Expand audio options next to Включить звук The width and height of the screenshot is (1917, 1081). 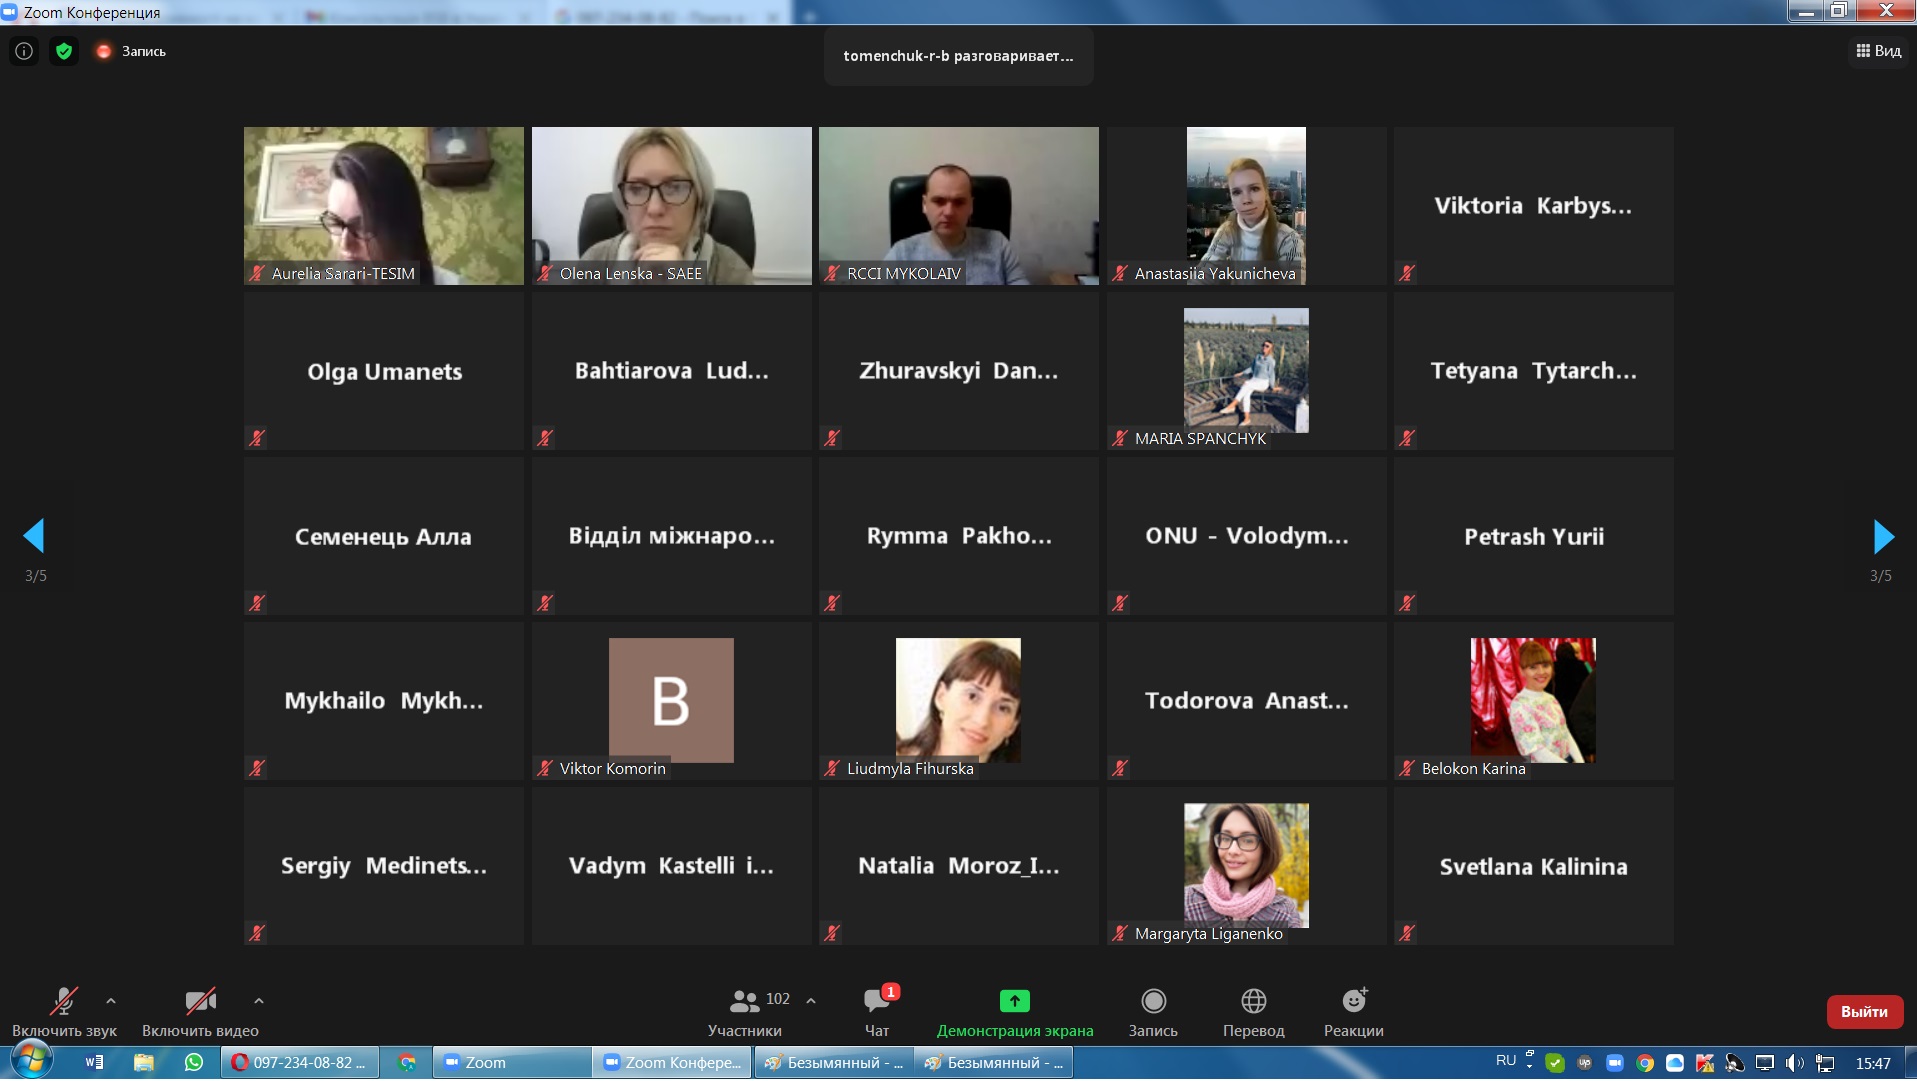tap(111, 1000)
